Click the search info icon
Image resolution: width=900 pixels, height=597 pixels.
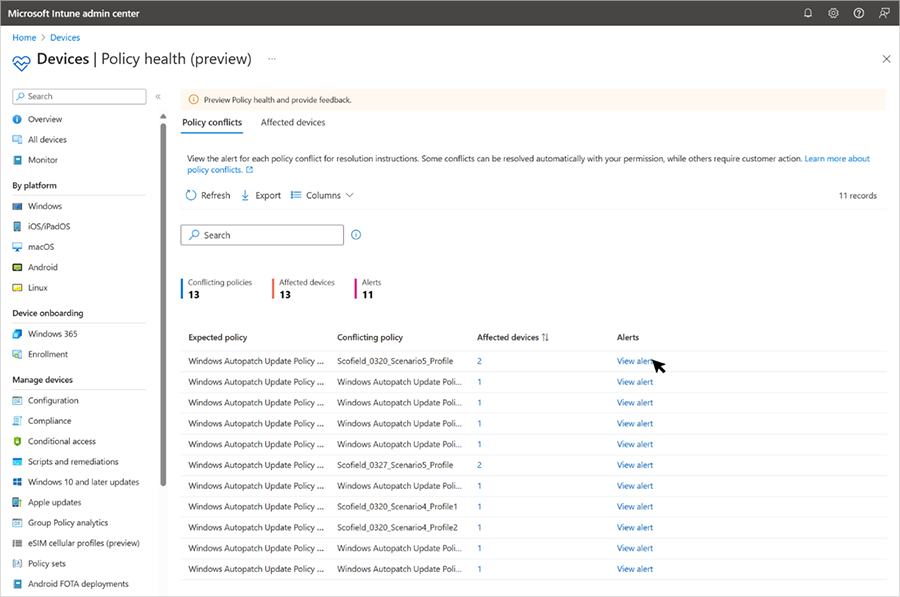coord(356,235)
